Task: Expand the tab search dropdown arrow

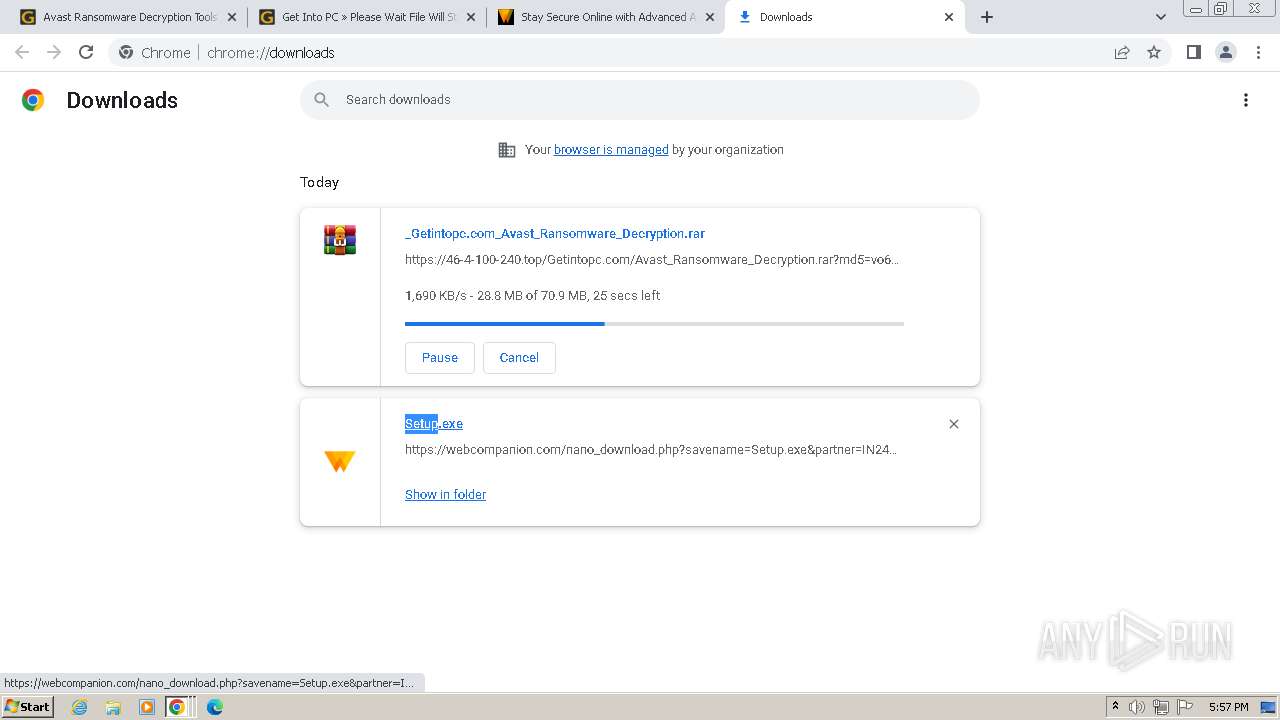Action: point(1161,17)
